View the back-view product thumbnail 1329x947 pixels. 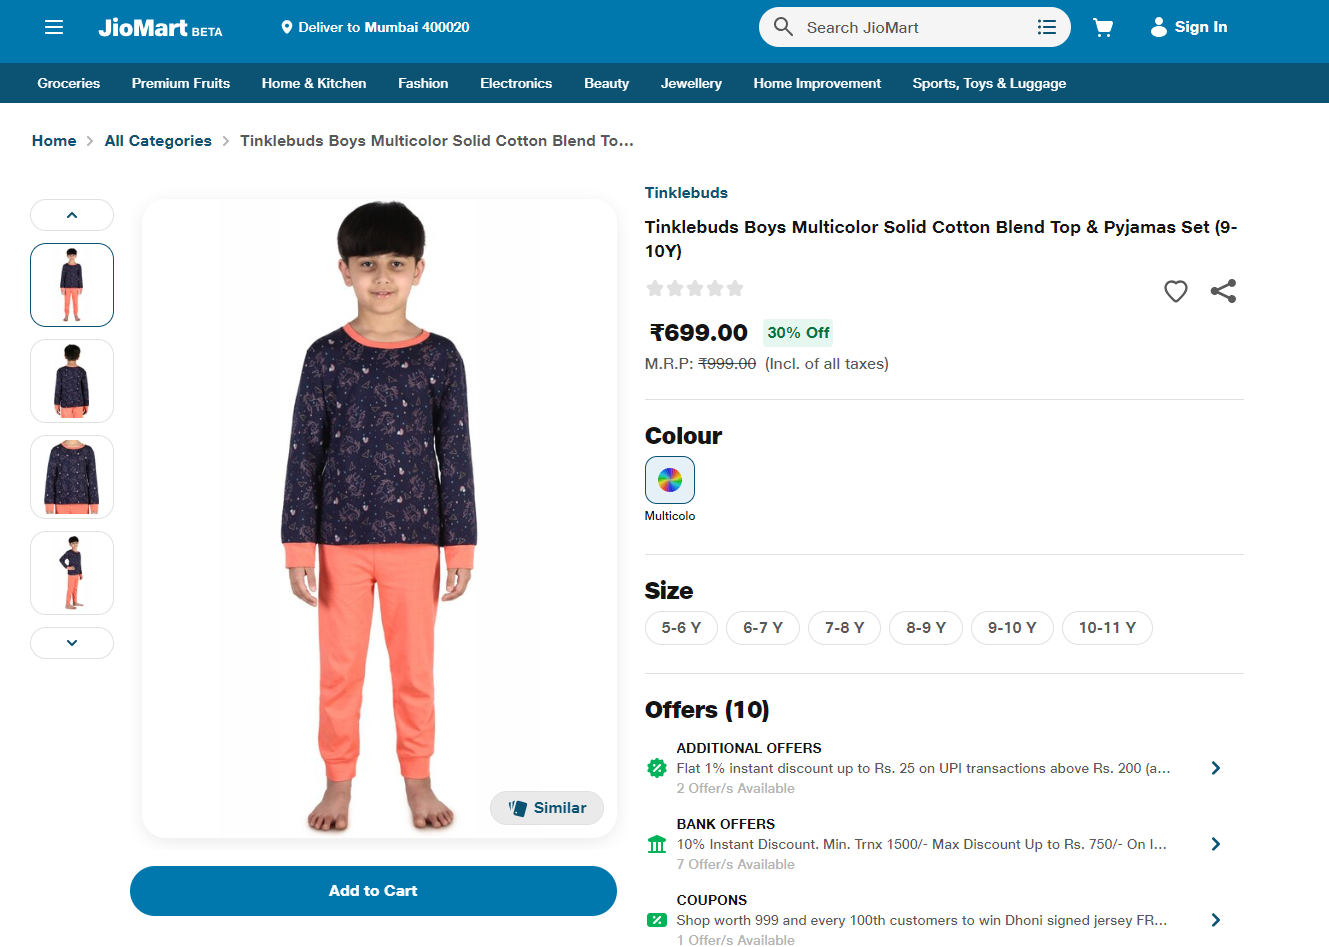point(72,381)
